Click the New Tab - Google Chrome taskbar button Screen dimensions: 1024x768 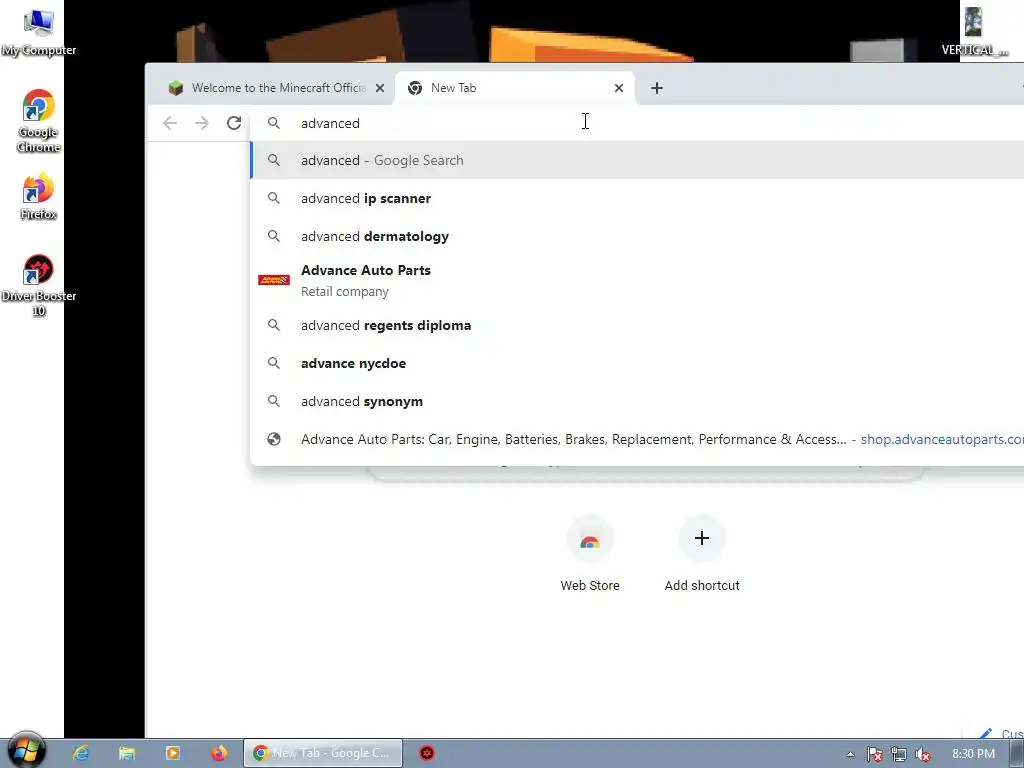click(x=323, y=753)
